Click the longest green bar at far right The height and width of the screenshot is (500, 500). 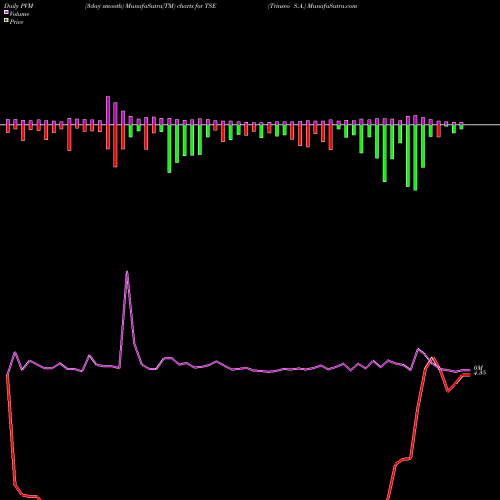(415, 158)
